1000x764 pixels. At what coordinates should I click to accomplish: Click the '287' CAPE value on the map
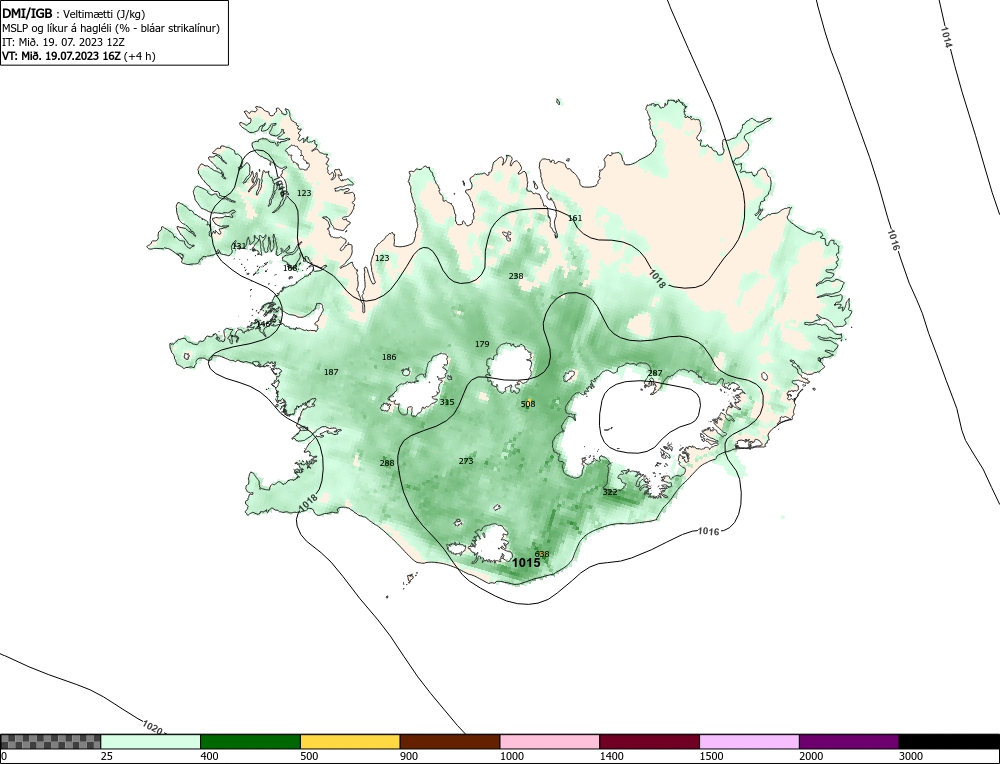coord(655,373)
